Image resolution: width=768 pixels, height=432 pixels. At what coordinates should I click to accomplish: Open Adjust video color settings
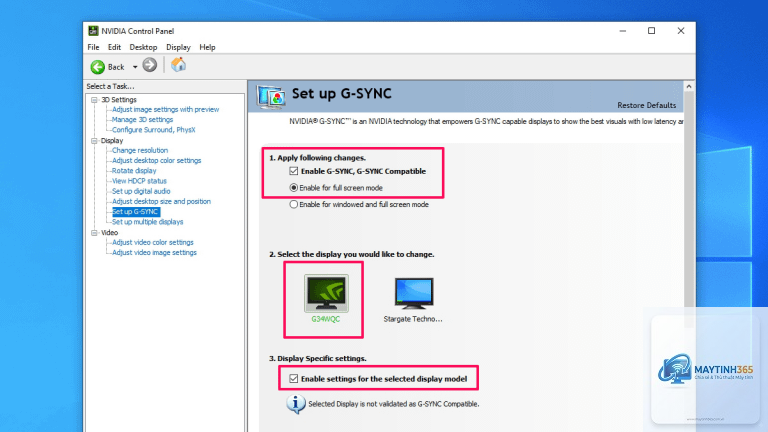tap(153, 242)
